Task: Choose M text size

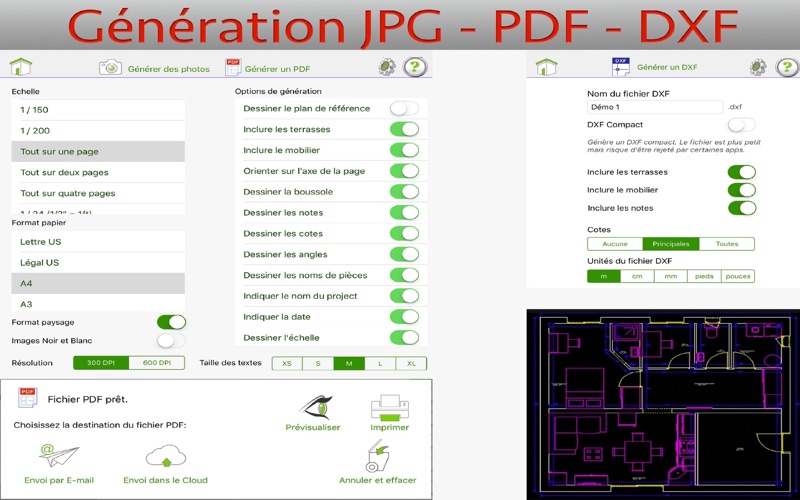Action: point(349,364)
